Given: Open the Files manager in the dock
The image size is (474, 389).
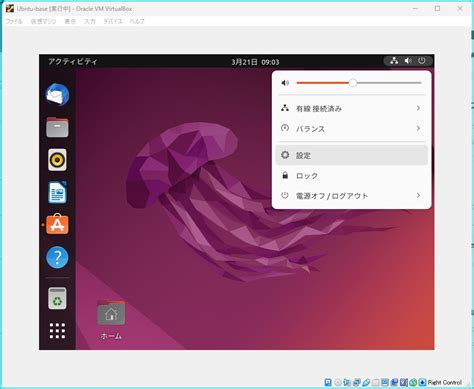Looking at the screenshot, I should [x=57, y=127].
